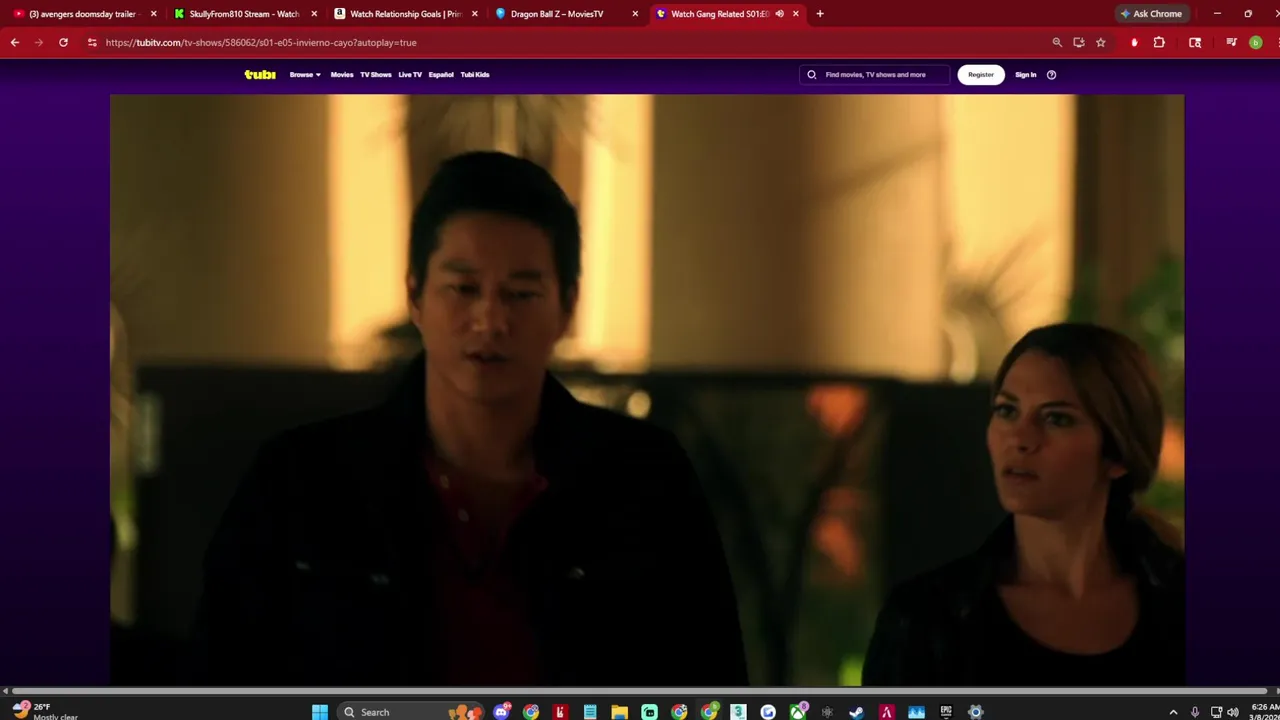Click the page search side panel icon
This screenshot has width=1280, height=720.
(x=1195, y=42)
